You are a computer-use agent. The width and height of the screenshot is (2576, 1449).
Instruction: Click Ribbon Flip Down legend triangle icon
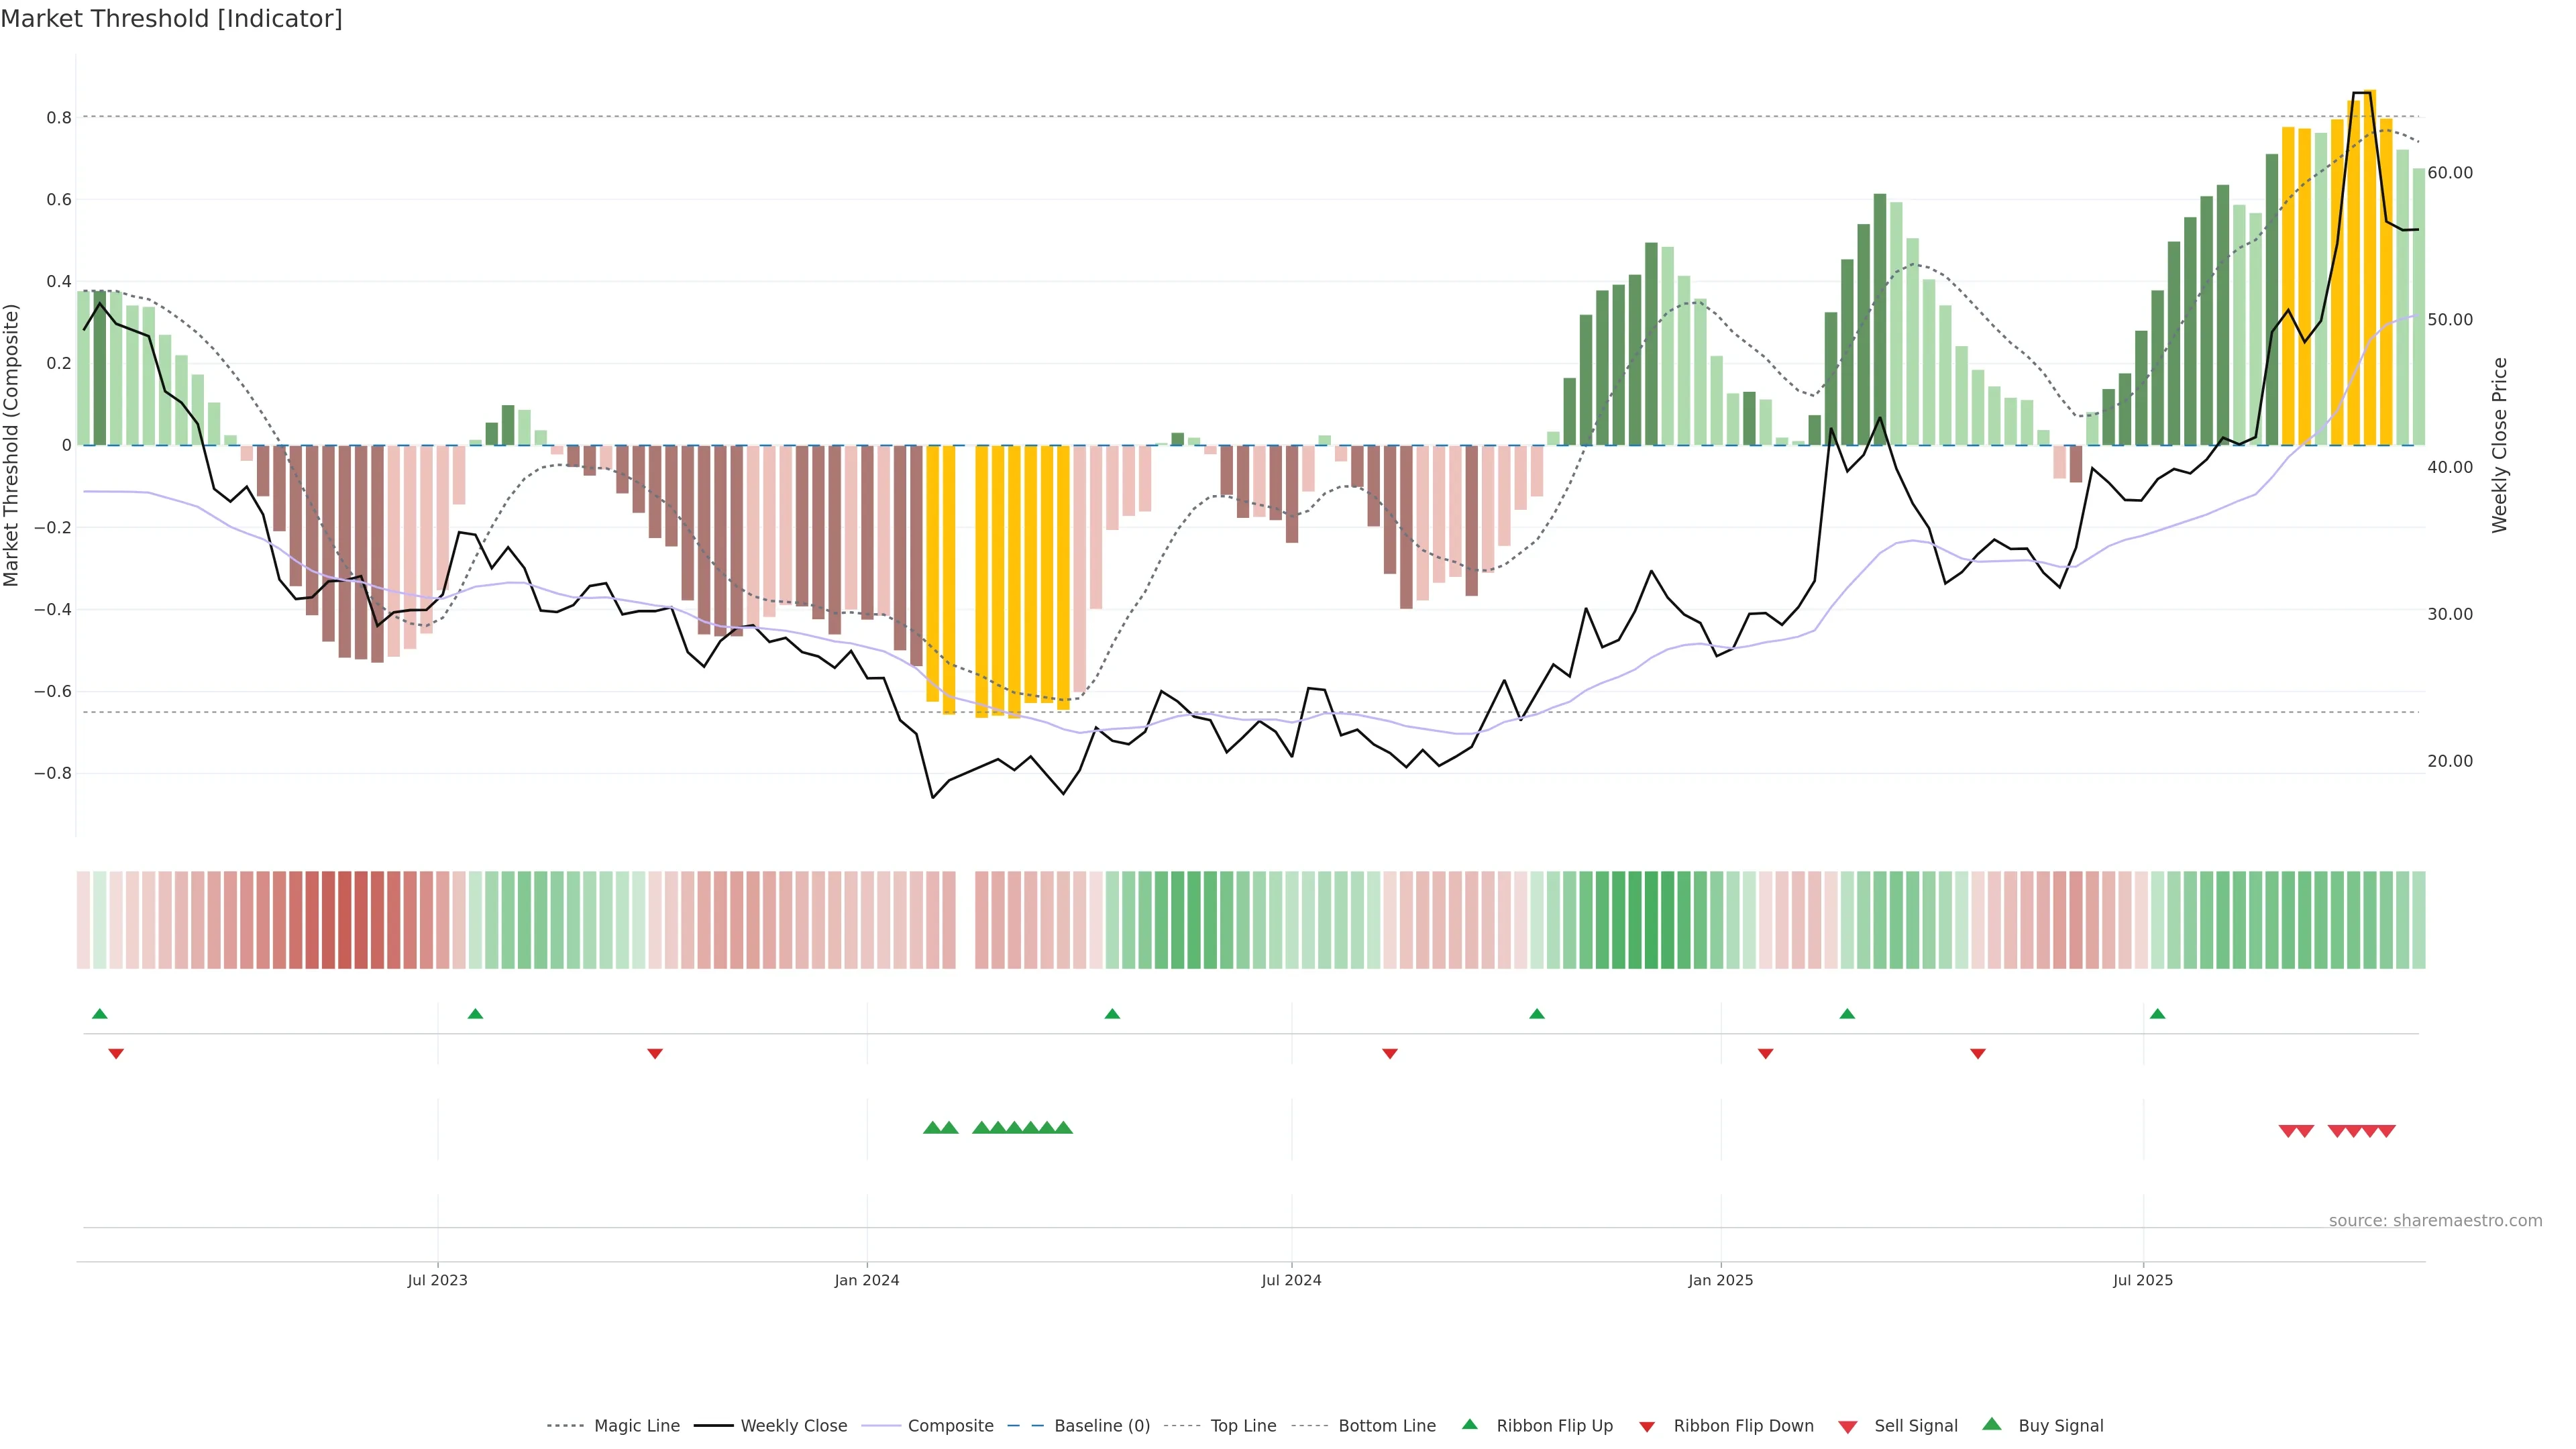[x=1647, y=1426]
